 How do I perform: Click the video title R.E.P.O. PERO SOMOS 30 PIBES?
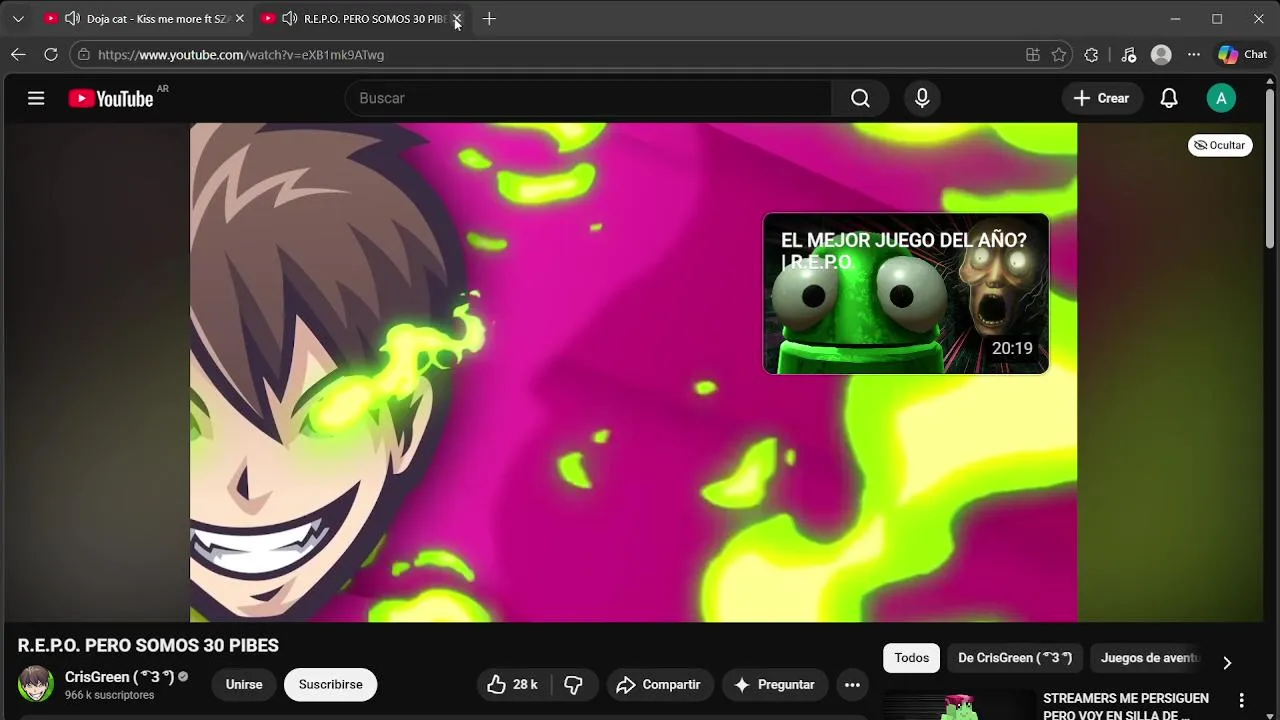(x=148, y=645)
